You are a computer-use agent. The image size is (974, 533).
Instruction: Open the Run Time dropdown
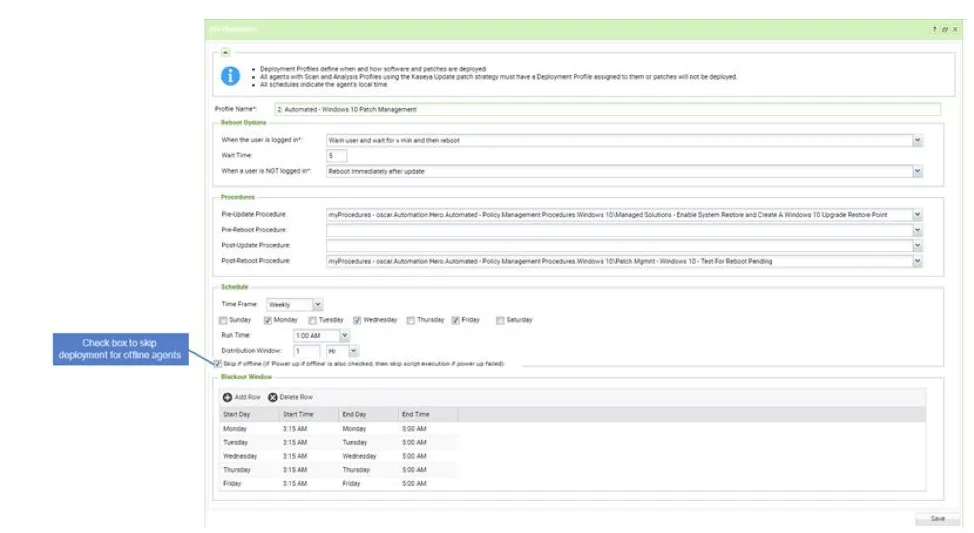(x=345, y=336)
